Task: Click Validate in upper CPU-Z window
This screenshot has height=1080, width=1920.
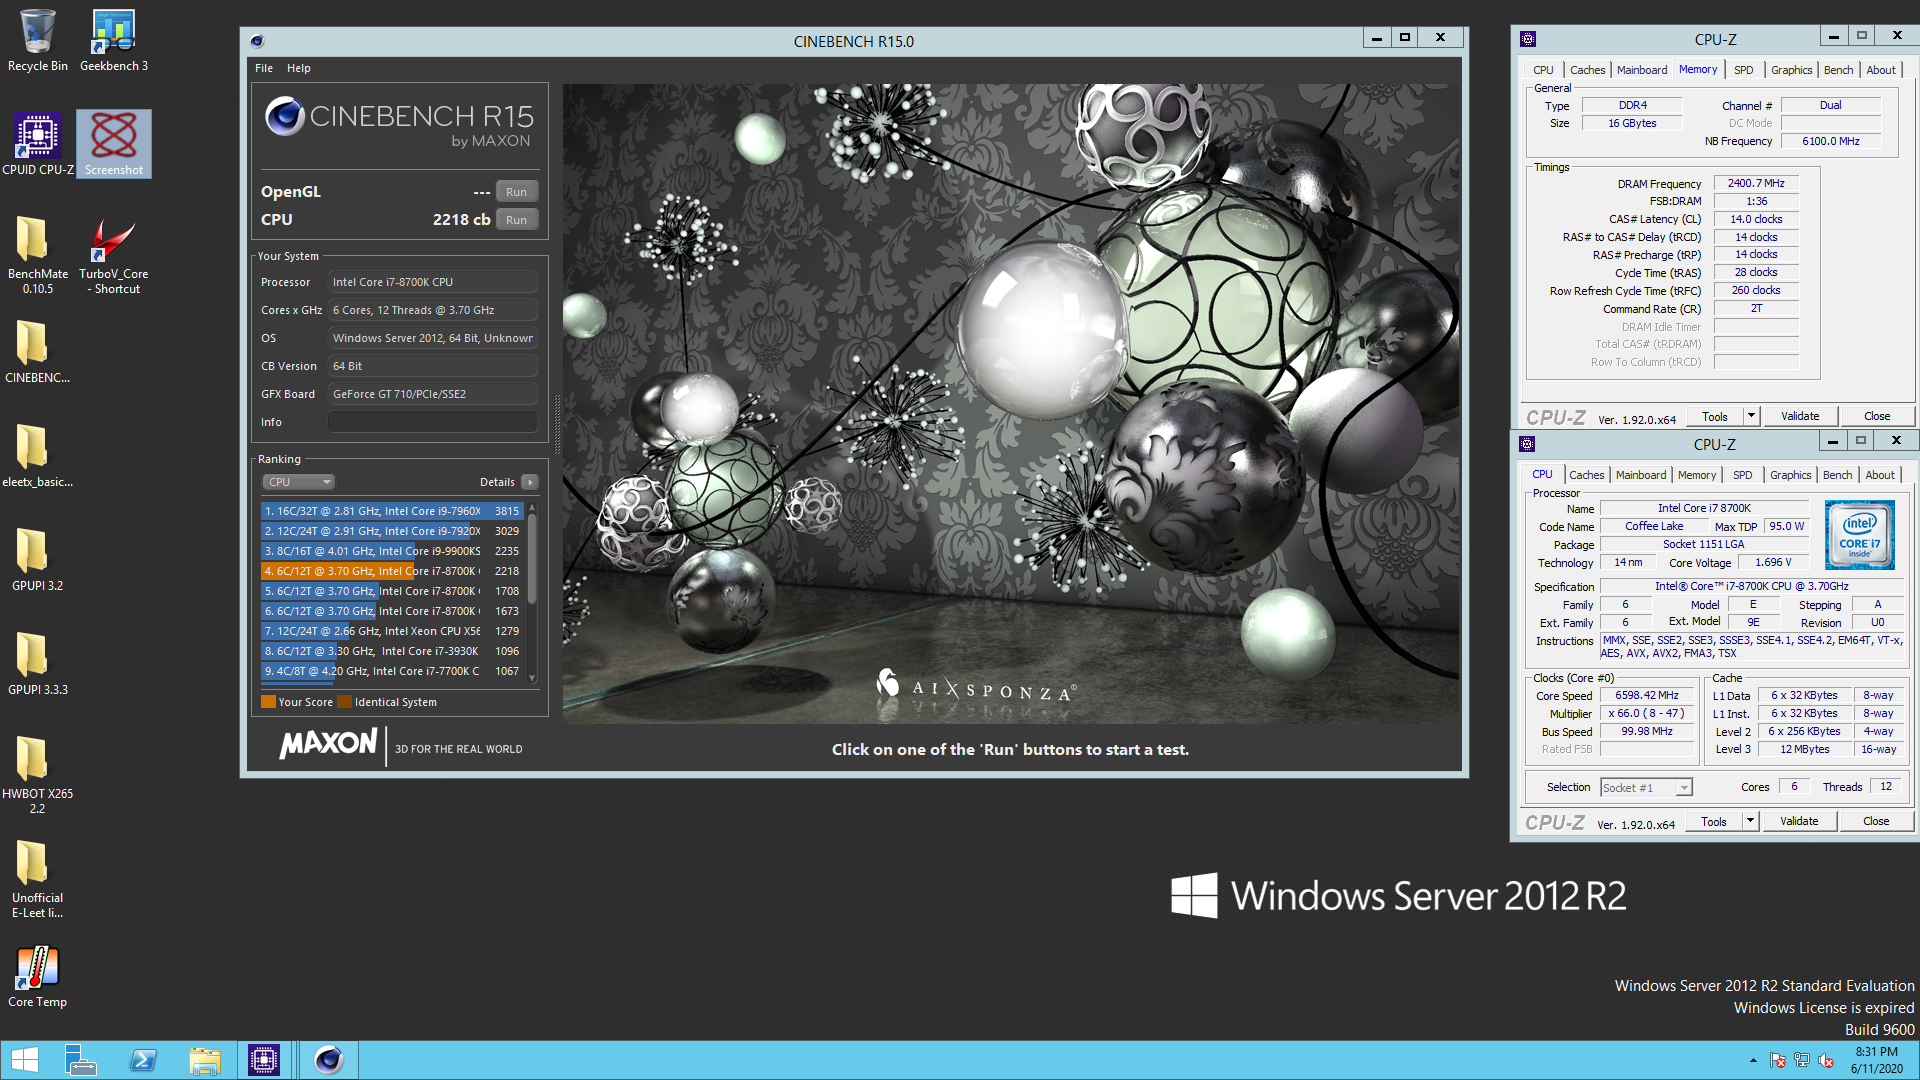Action: point(1800,416)
